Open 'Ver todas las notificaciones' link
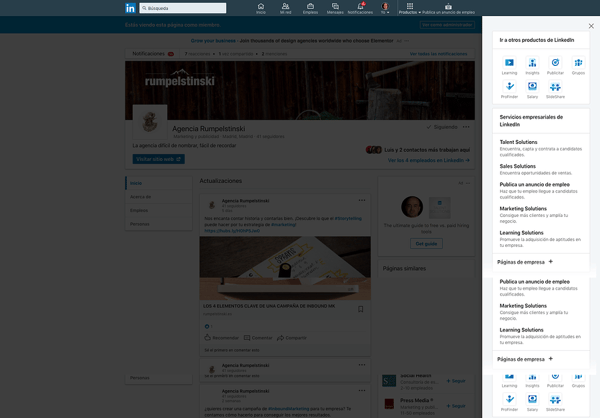Screen dimensions: 600x418 click(438, 54)
